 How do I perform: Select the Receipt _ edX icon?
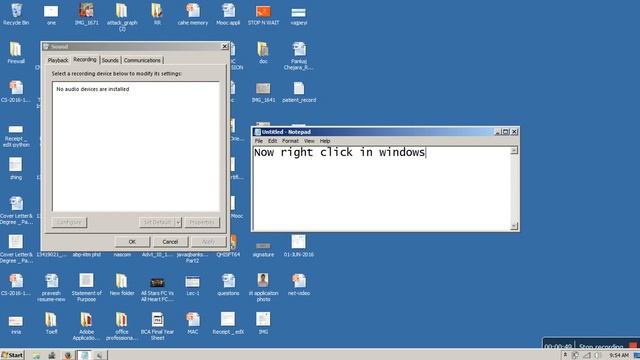(228, 323)
